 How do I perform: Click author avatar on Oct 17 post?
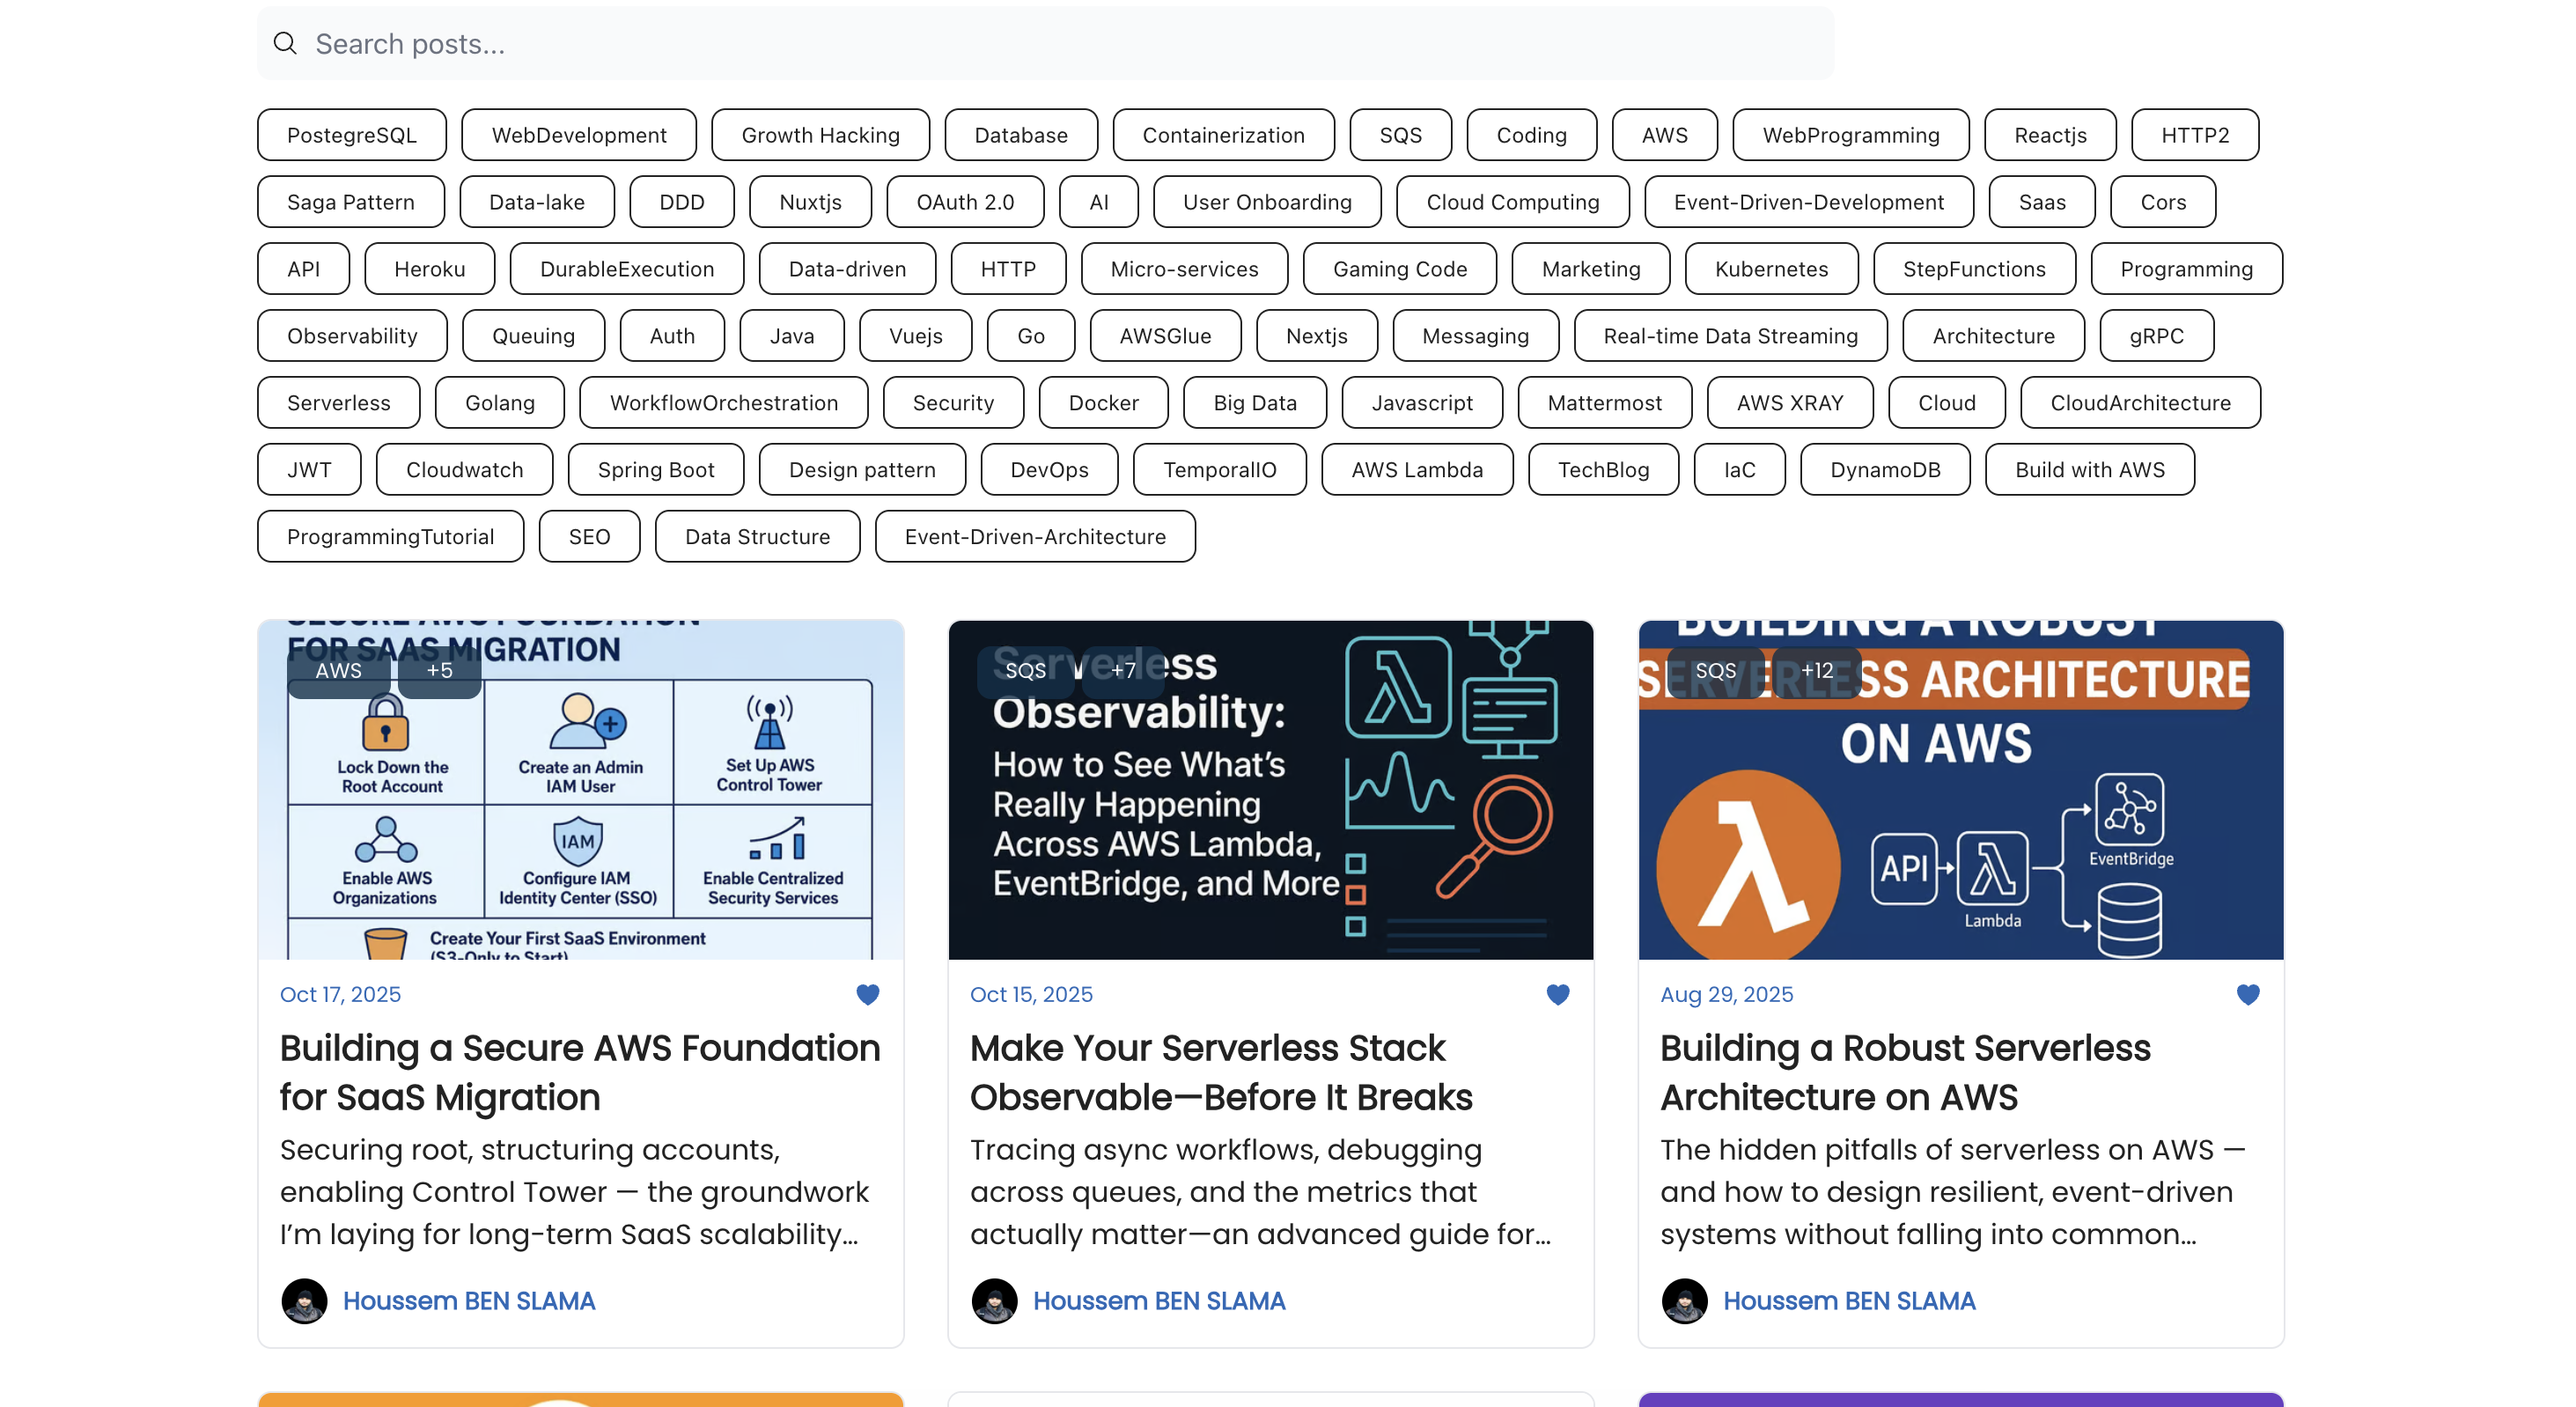[304, 1301]
